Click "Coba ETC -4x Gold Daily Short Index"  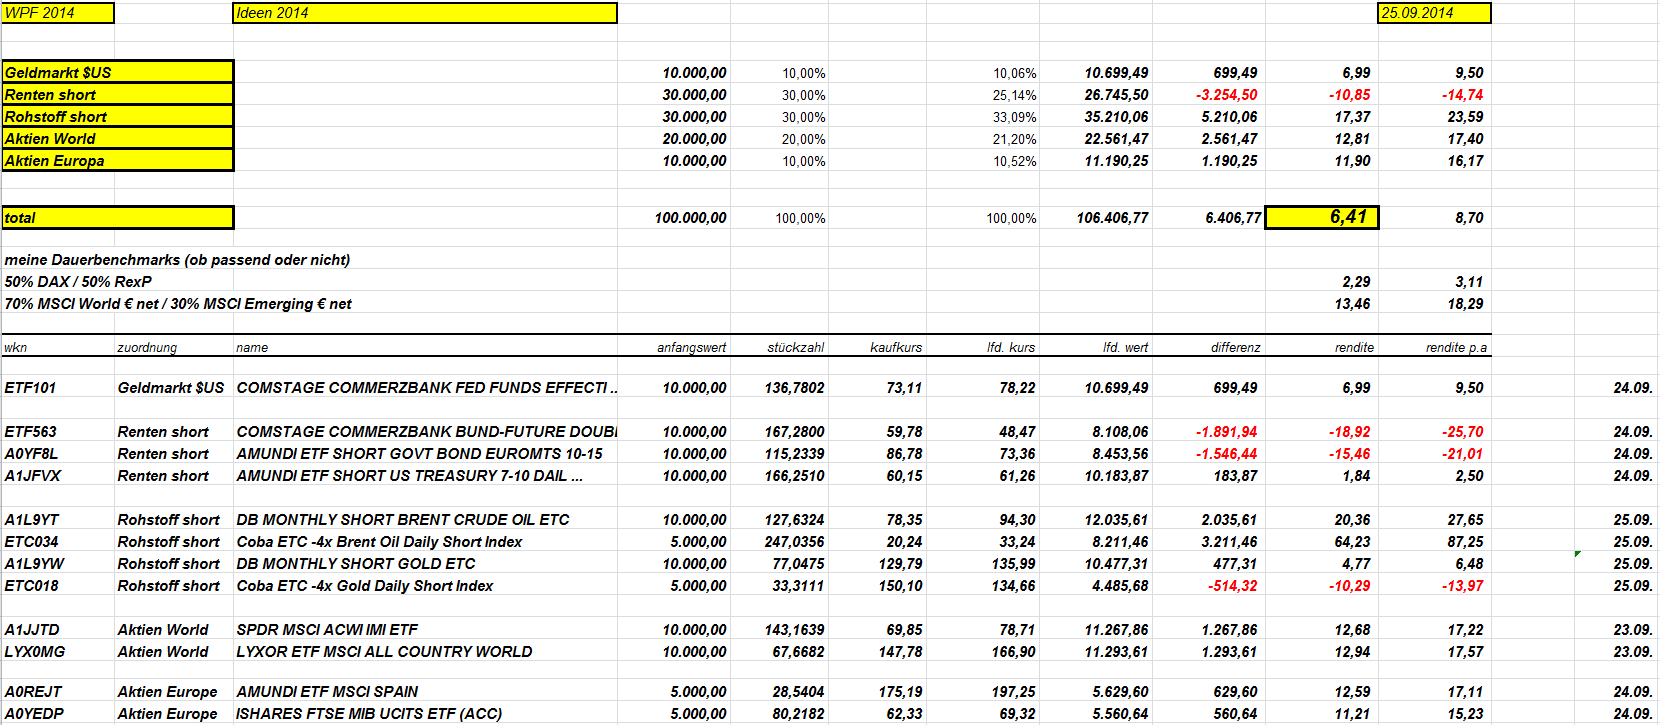point(365,586)
